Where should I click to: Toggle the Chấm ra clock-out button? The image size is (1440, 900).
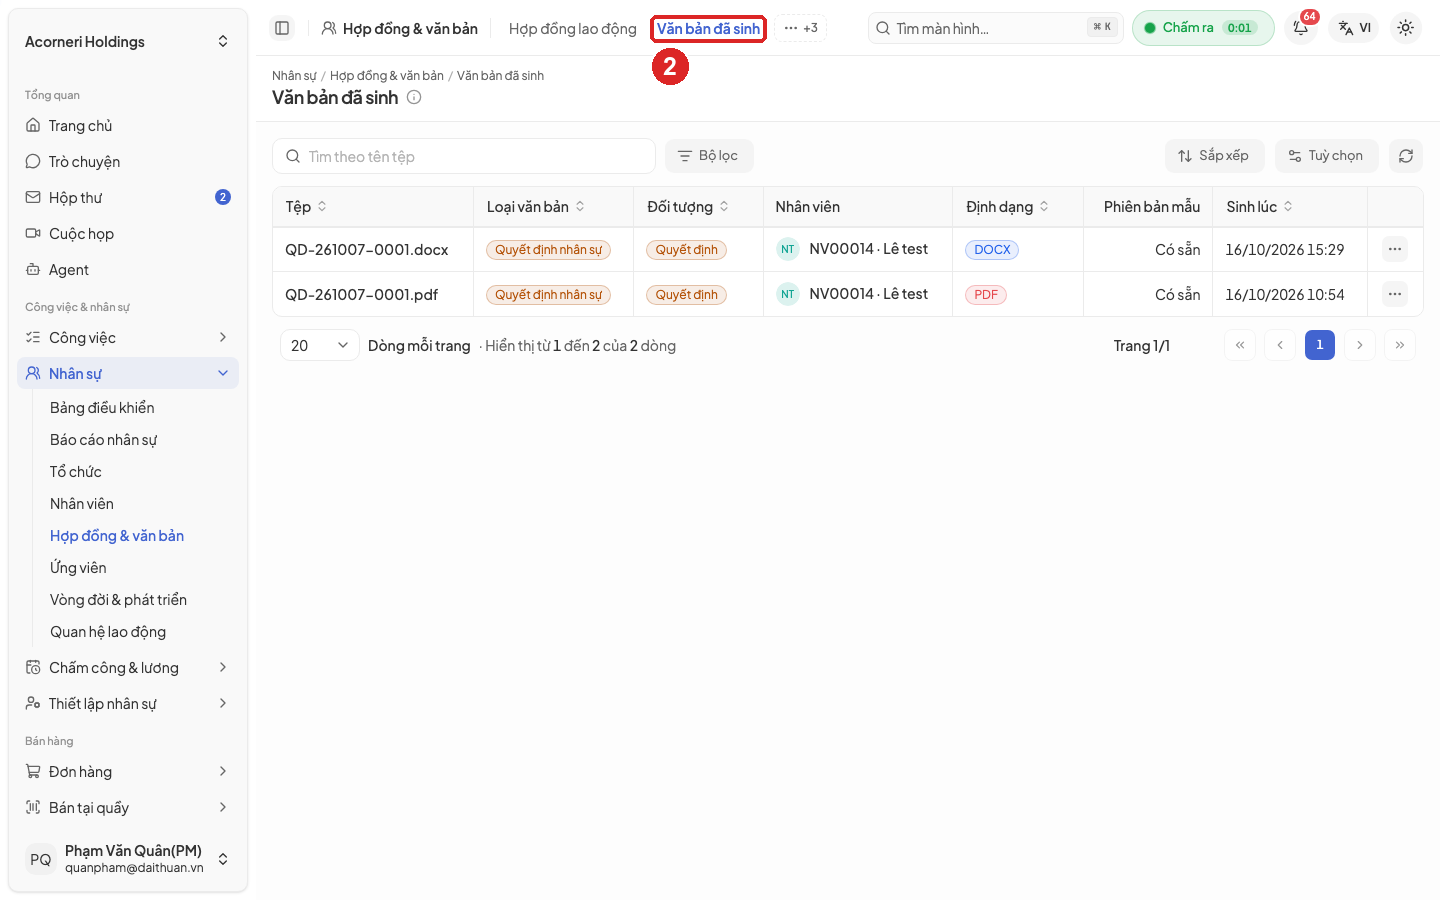1203,28
